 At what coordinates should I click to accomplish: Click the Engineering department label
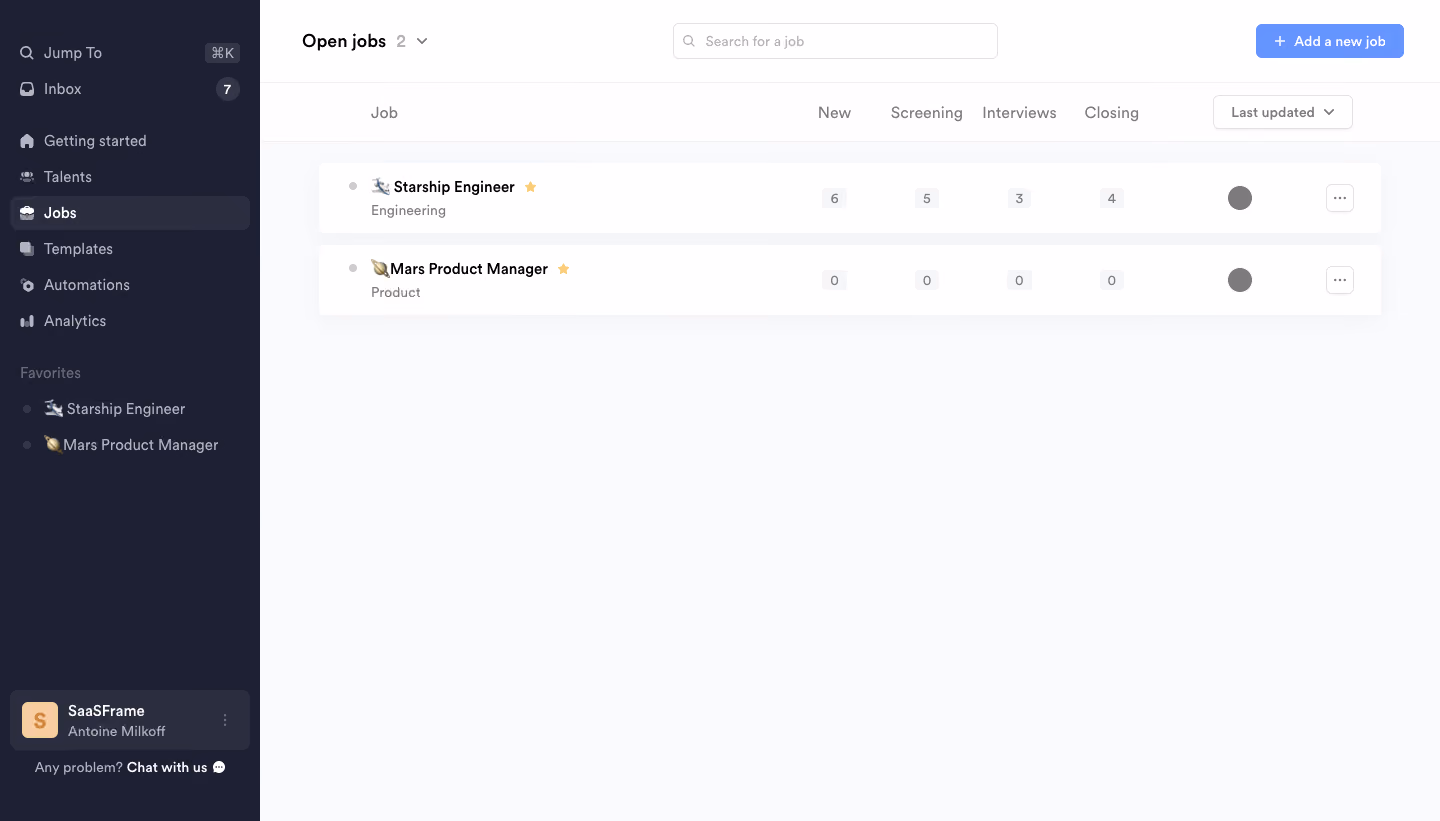(x=408, y=211)
